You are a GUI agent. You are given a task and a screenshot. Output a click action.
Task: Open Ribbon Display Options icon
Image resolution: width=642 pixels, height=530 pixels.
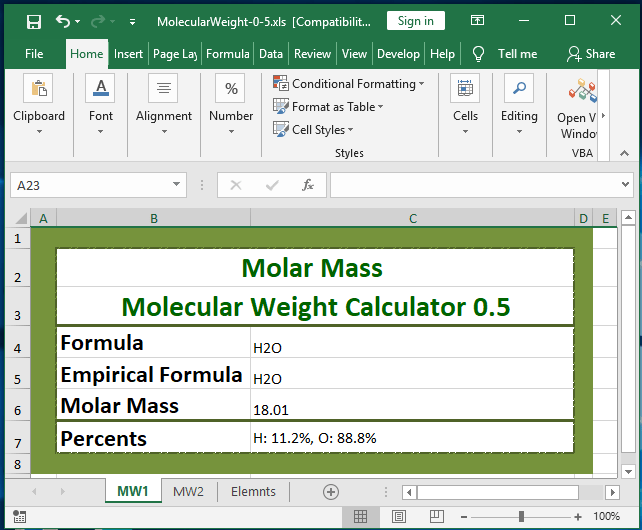click(x=477, y=20)
